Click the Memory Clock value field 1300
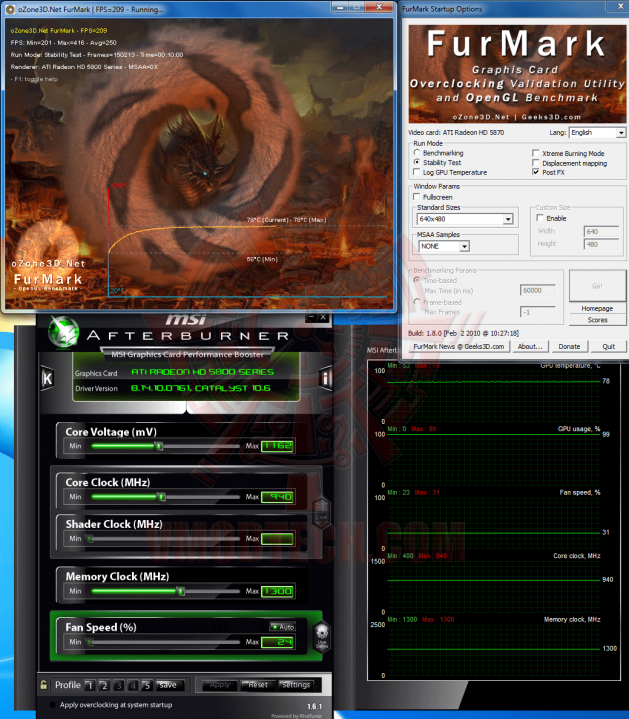 [x=277, y=591]
